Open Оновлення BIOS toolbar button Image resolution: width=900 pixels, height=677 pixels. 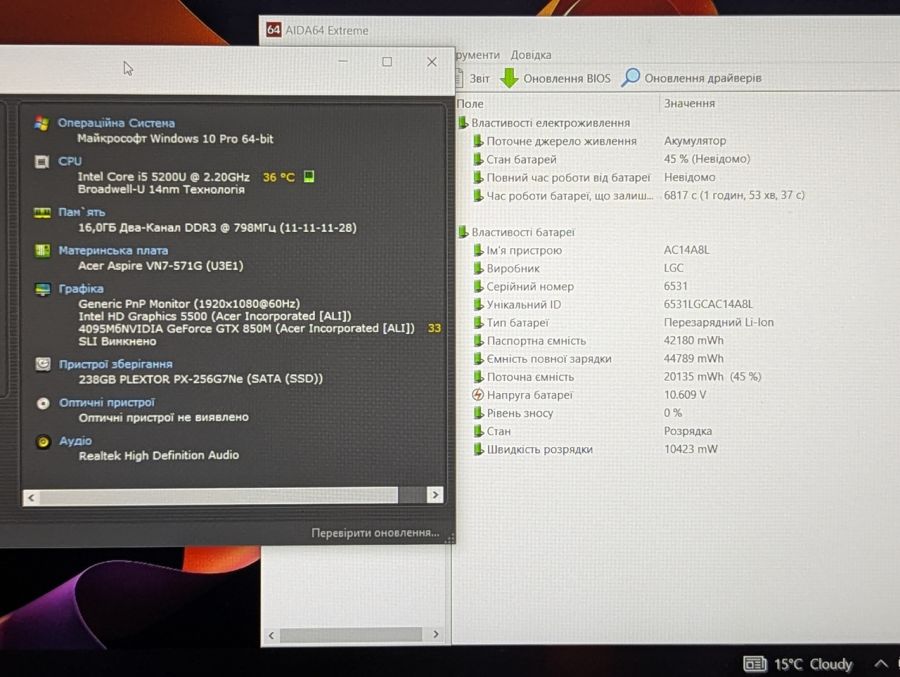(555, 78)
